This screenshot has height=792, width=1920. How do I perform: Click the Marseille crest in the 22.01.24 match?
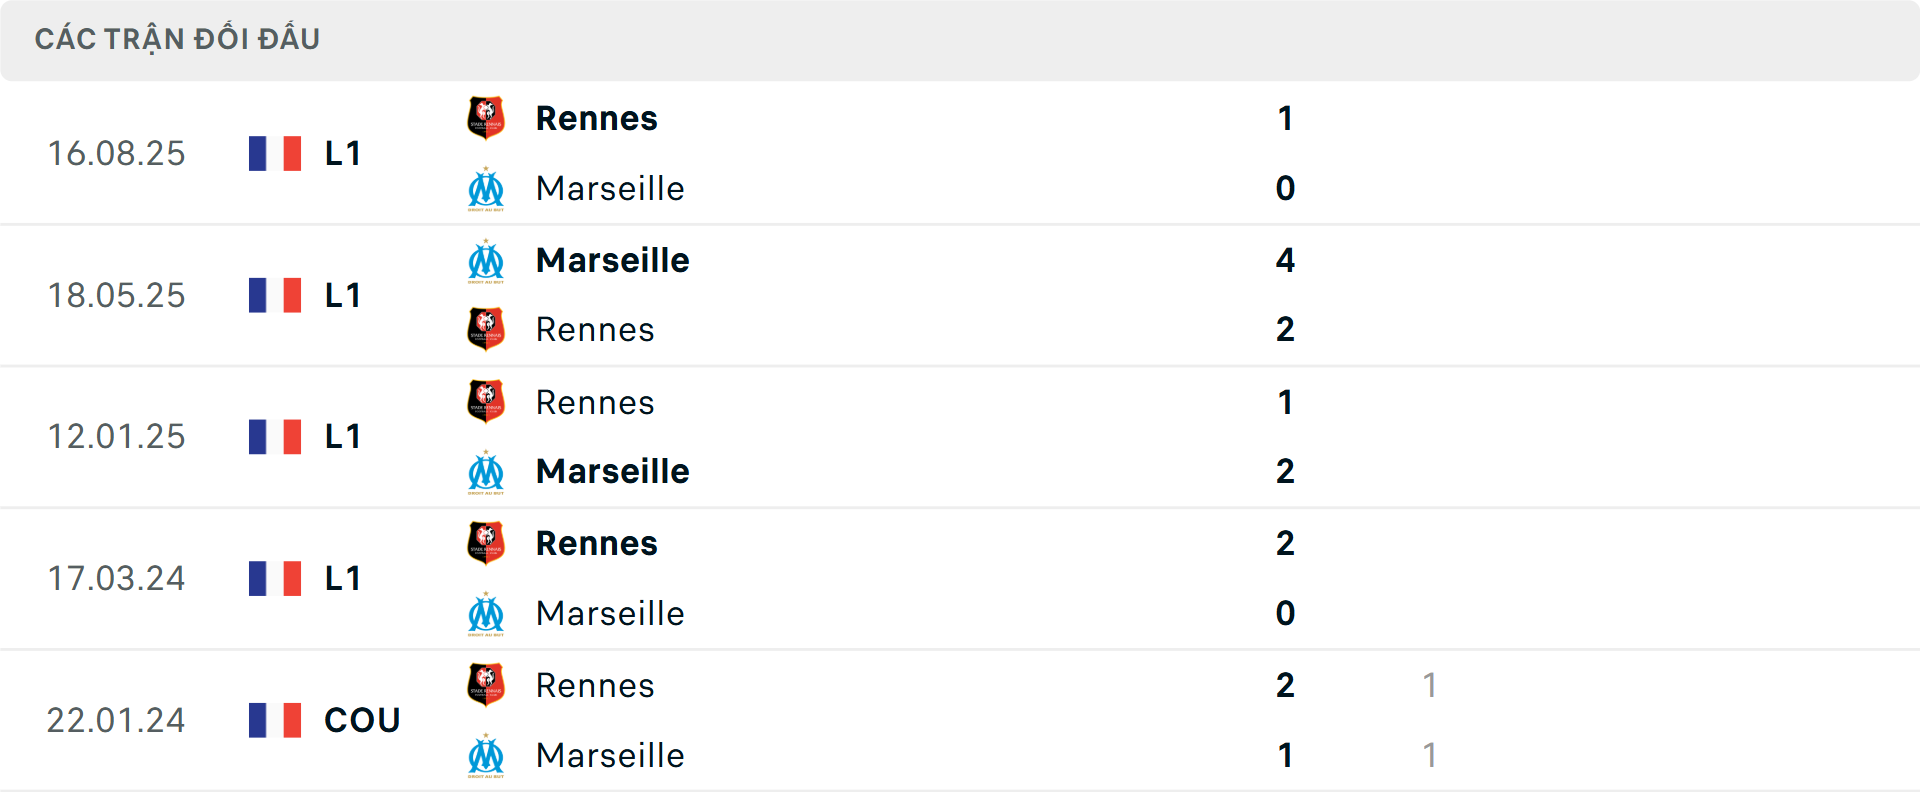pyautogui.click(x=486, y=756)
